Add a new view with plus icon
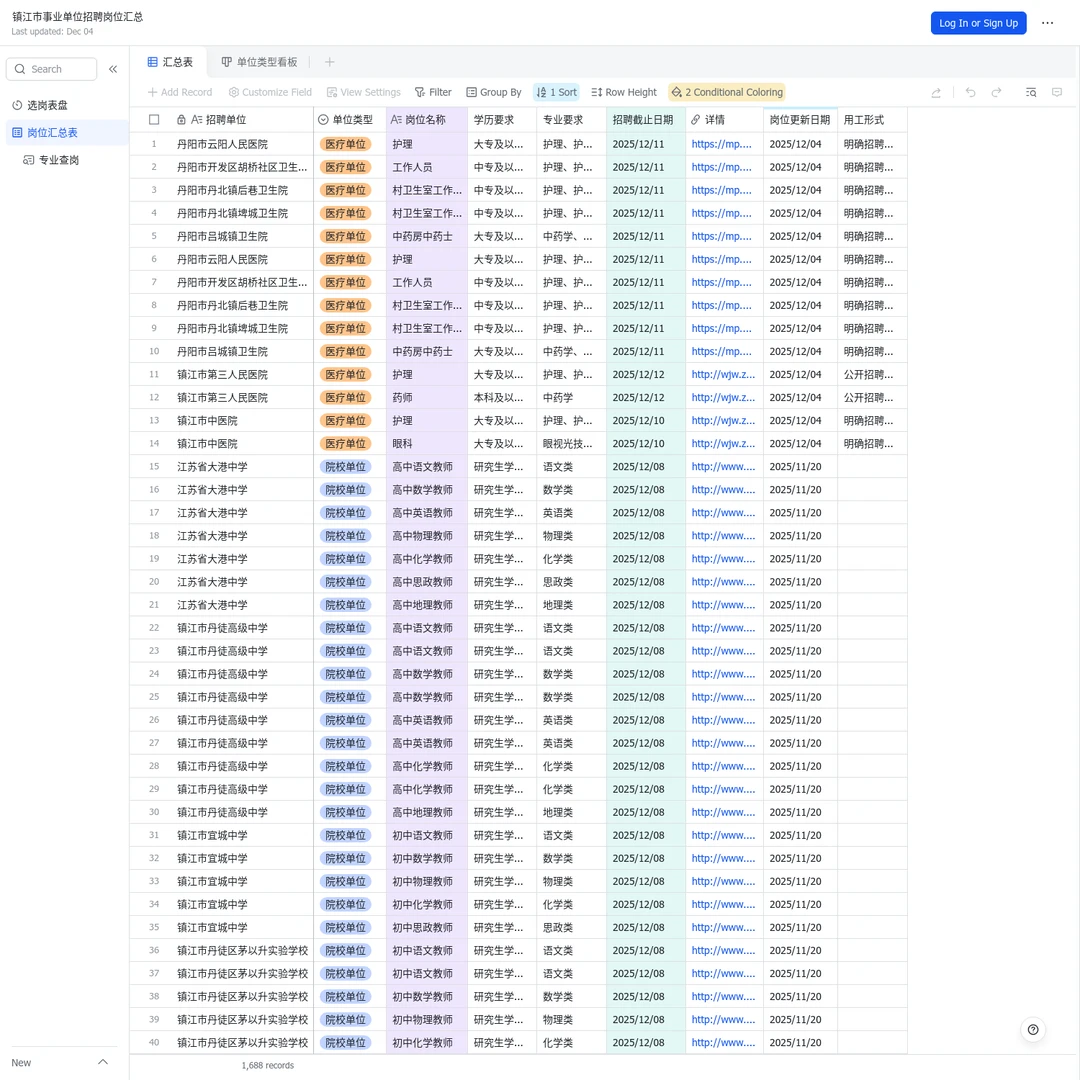The image size is (1080, 1080). click(x=330, y=62)
